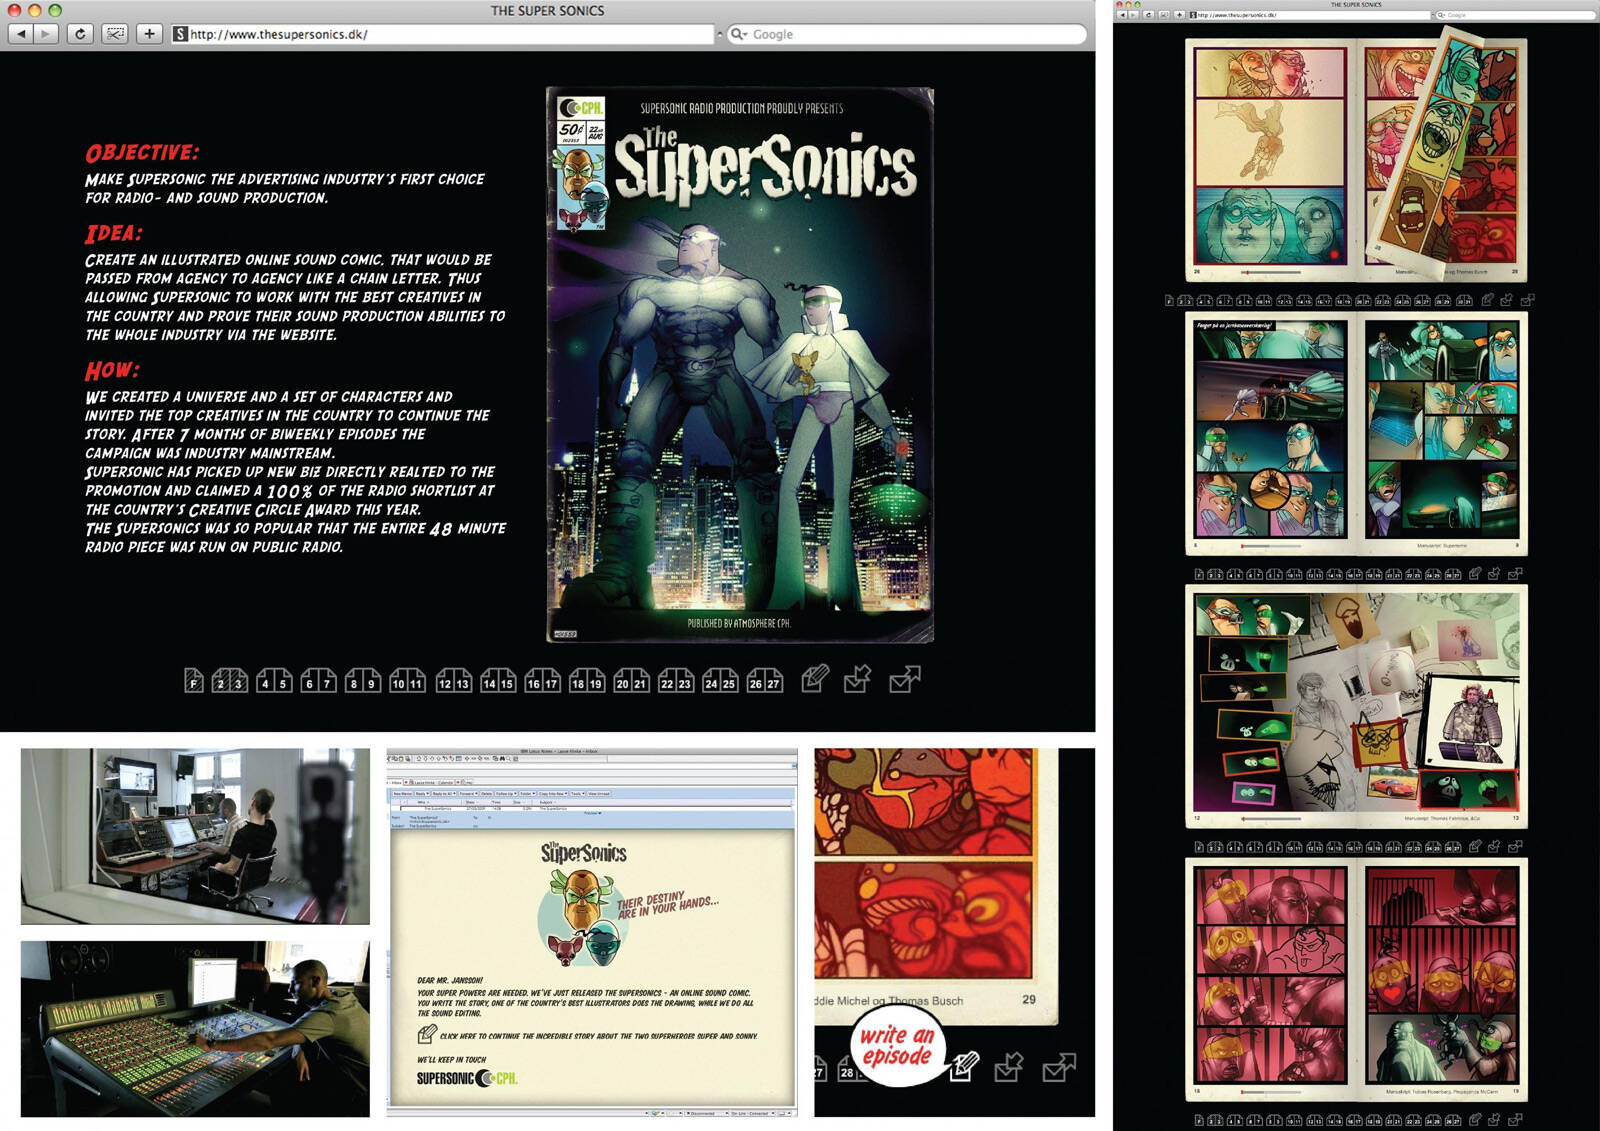Open photo of engineer at illuminated mixing console
The width and height of the screenshot is (1600, 1131).
tap(195, 1028)
